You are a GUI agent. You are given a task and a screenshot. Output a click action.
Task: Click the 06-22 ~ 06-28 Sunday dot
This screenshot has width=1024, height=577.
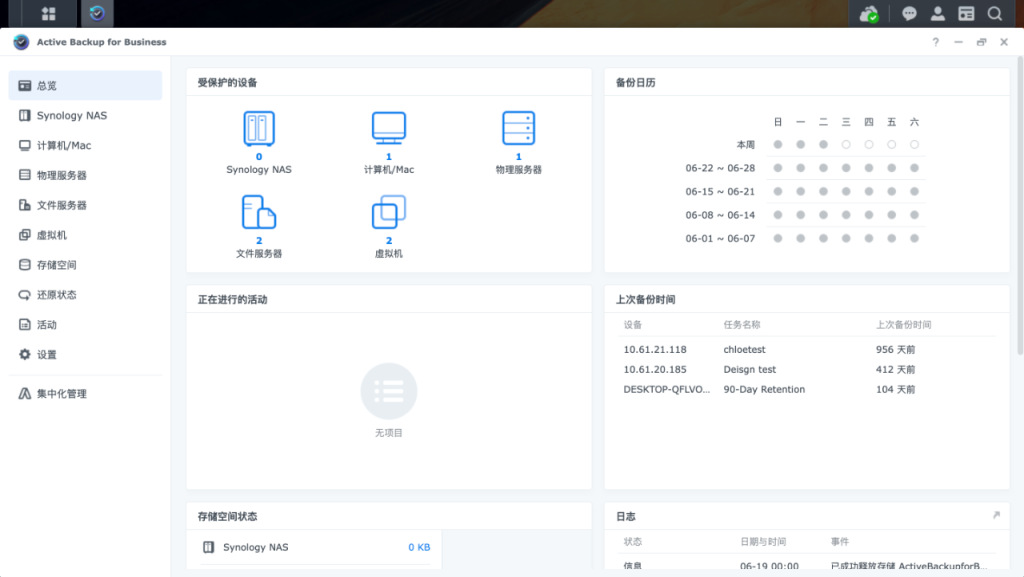(778, 168)
